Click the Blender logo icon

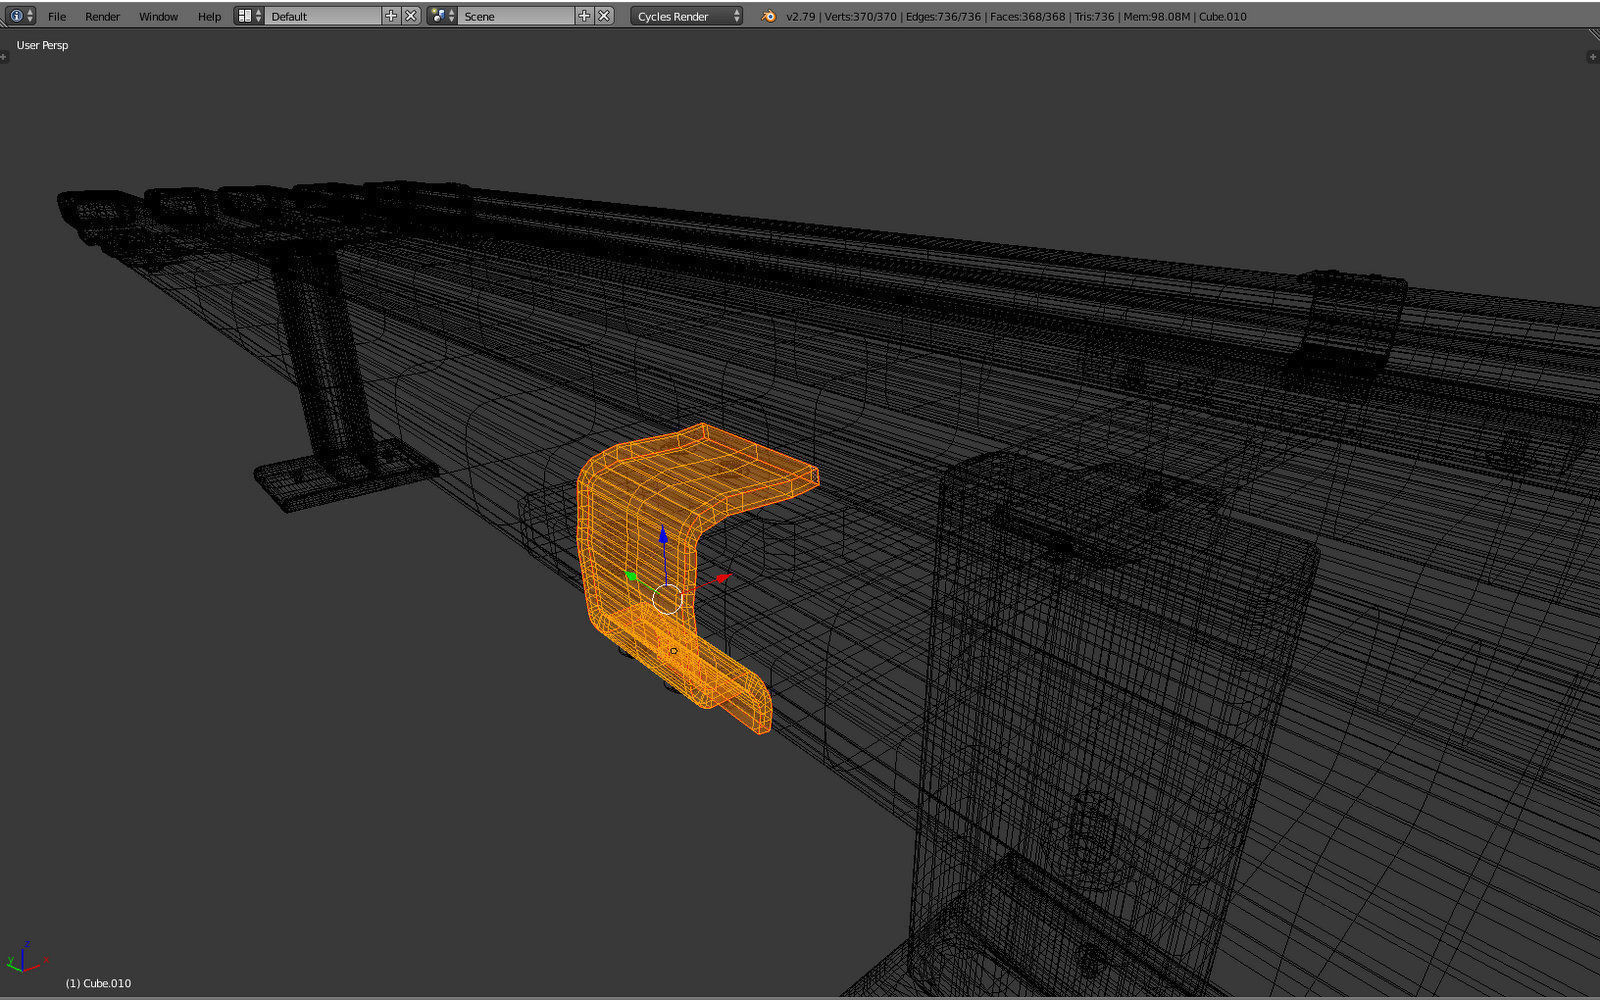coord(768,16)
